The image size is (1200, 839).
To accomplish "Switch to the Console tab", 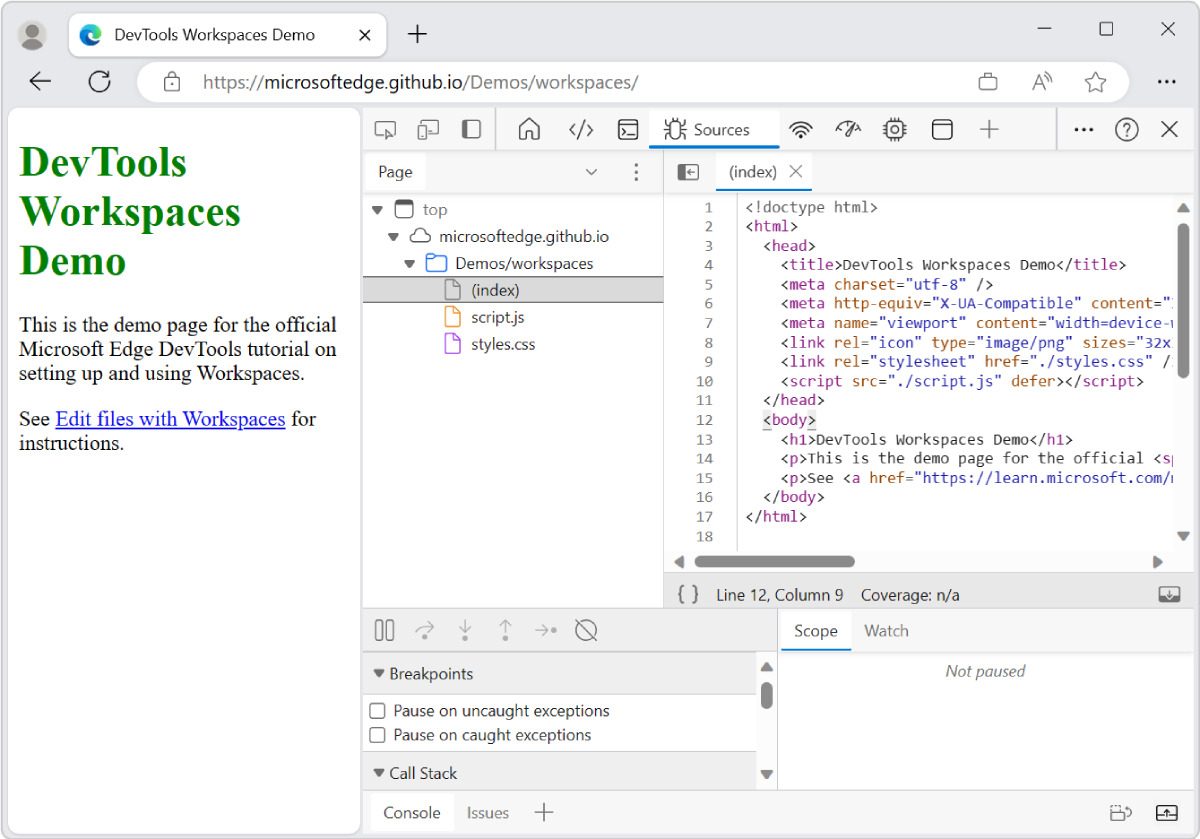I will [x=411, y=812].
